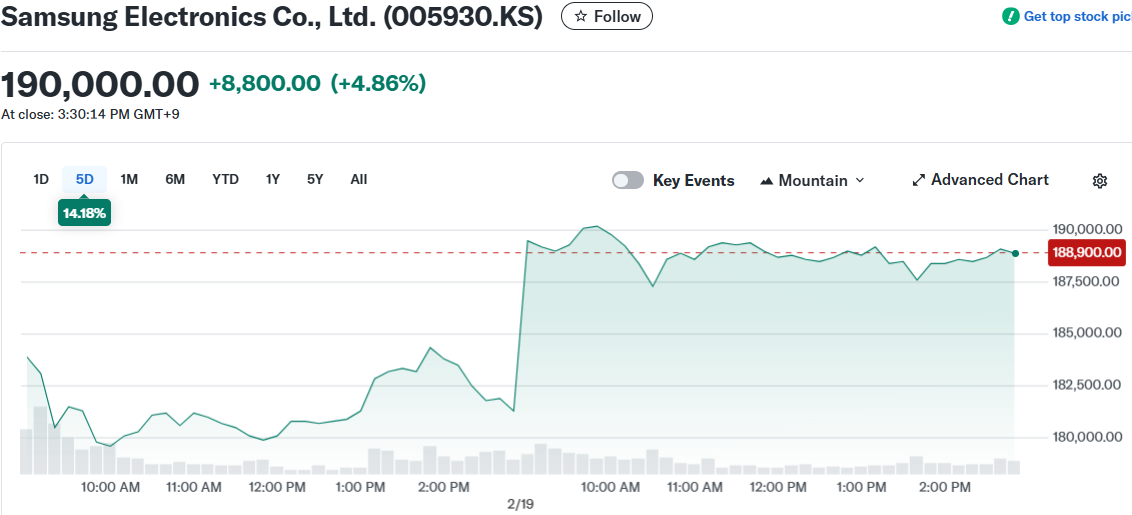Select the 1Y time range
Image resolution: width=1132 pixels, height=515 pixels.
tap(272, 179)
